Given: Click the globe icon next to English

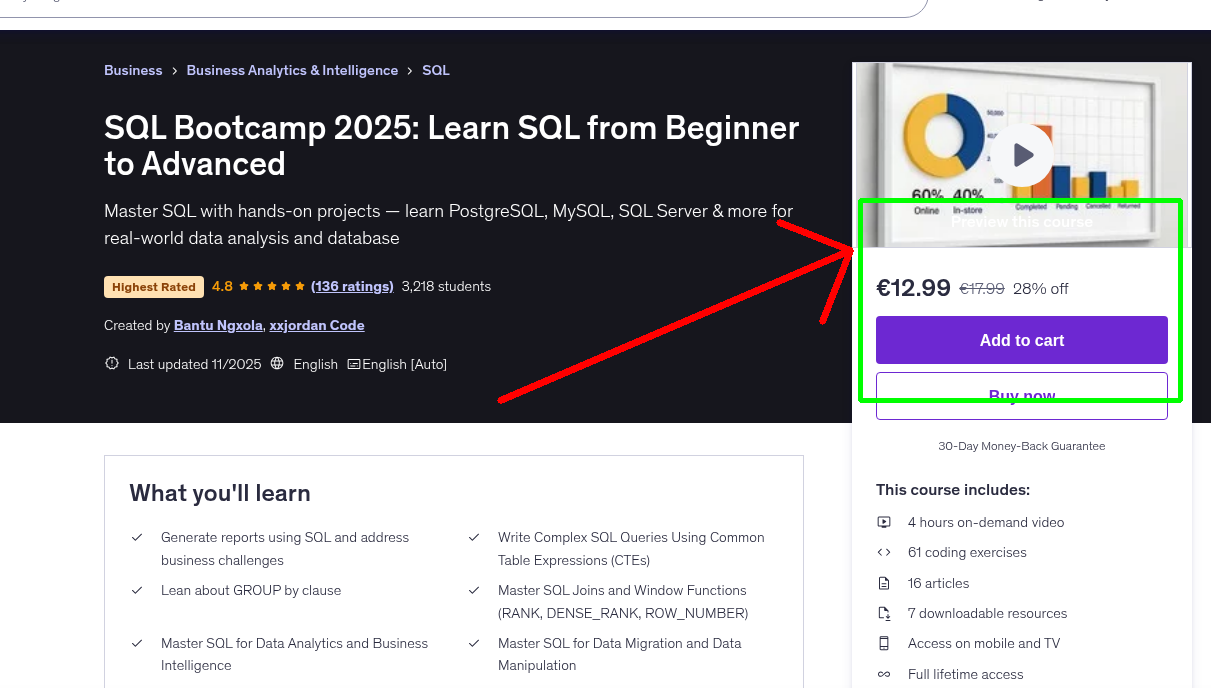Looking at the screenshot, I should pyautogui.click(x=278, y=364).
